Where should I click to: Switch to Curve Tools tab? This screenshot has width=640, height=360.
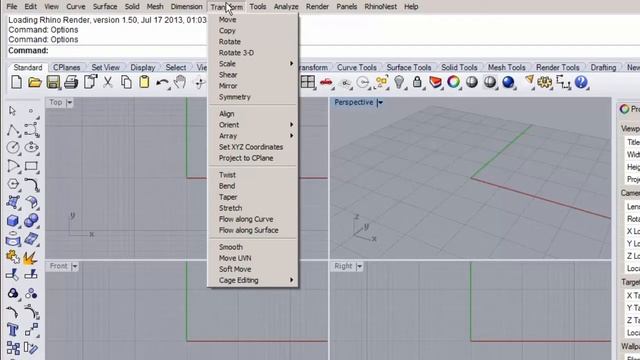click(x=357, y=67)
